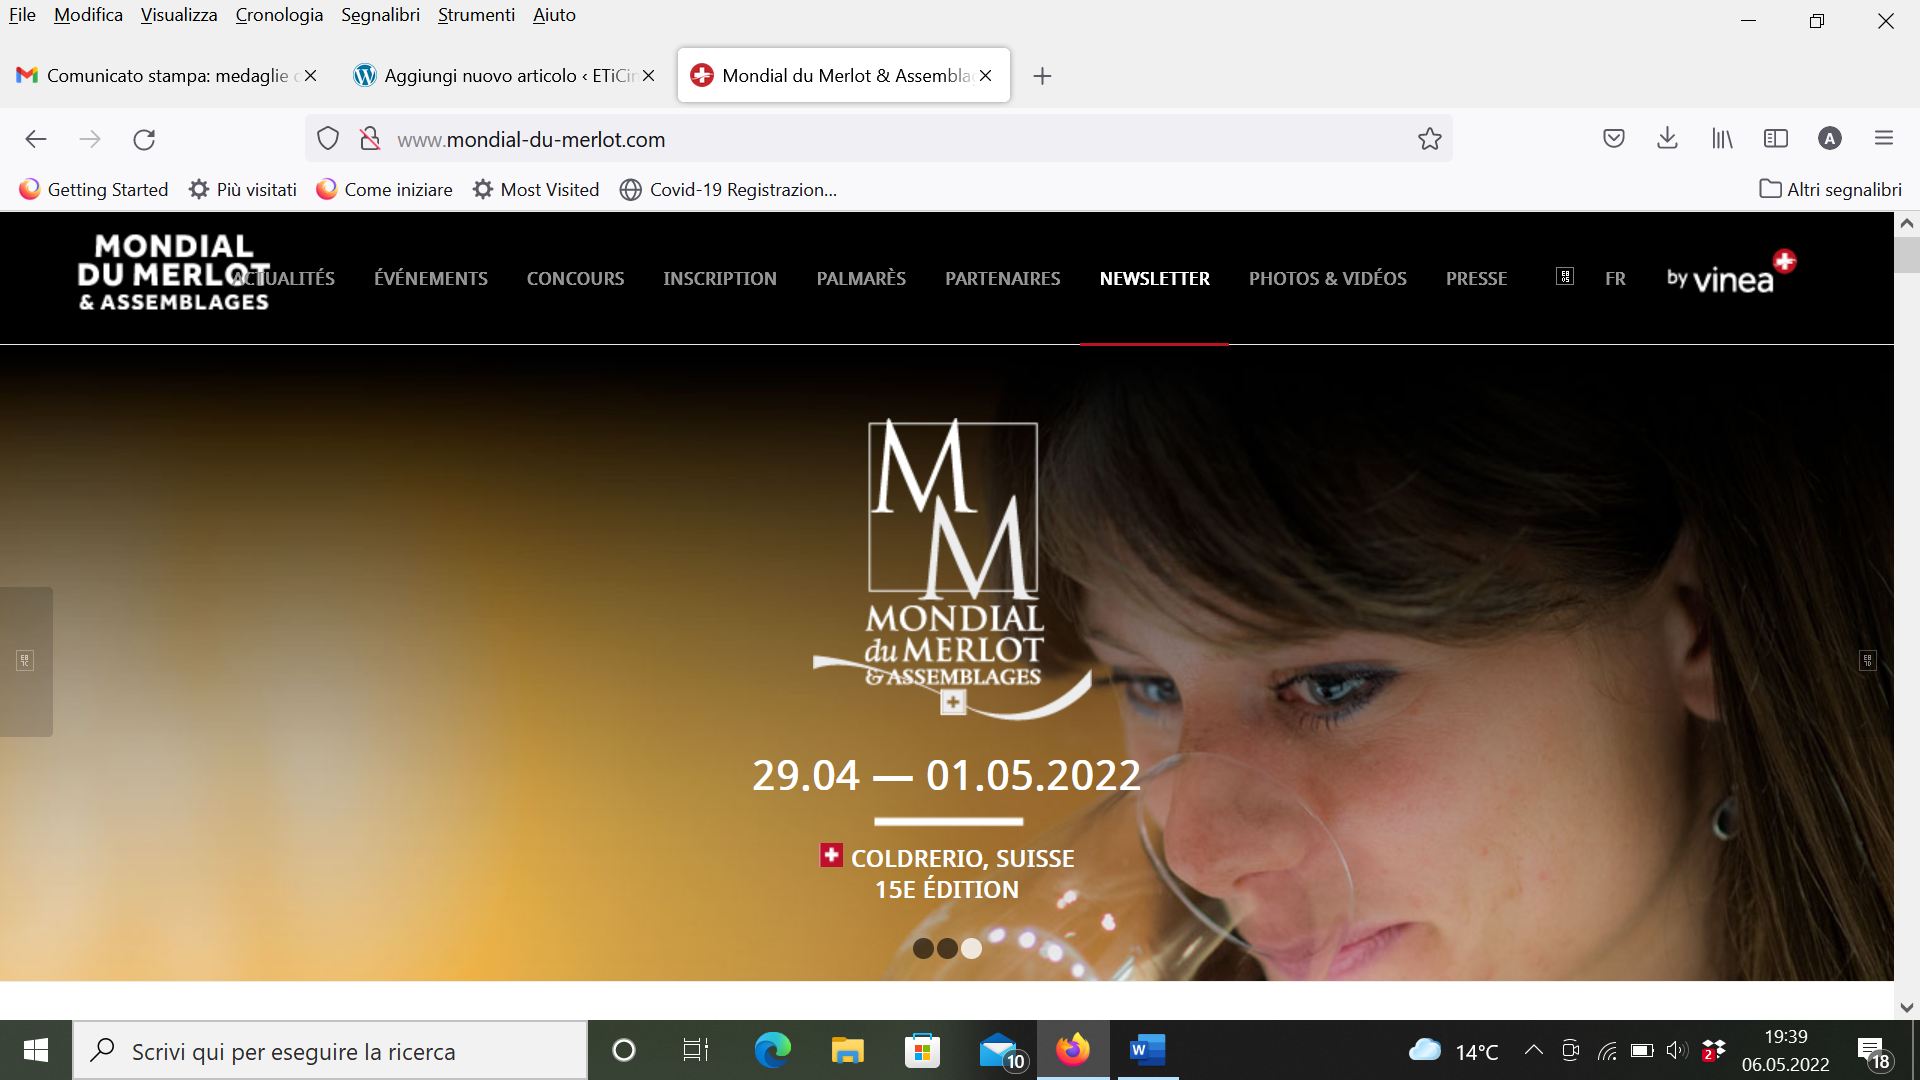Screen dimensions: 1920x1080
Task: Open the Modifica menu
Action: (88, 15)
